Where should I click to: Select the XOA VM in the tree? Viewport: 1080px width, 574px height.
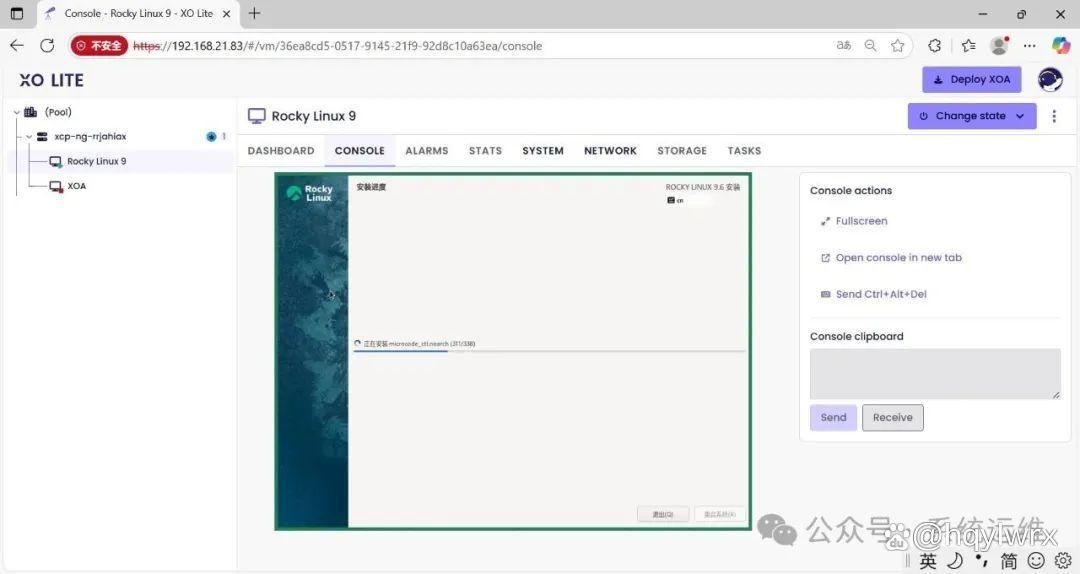pyautogui.click(x=76, y=186)
